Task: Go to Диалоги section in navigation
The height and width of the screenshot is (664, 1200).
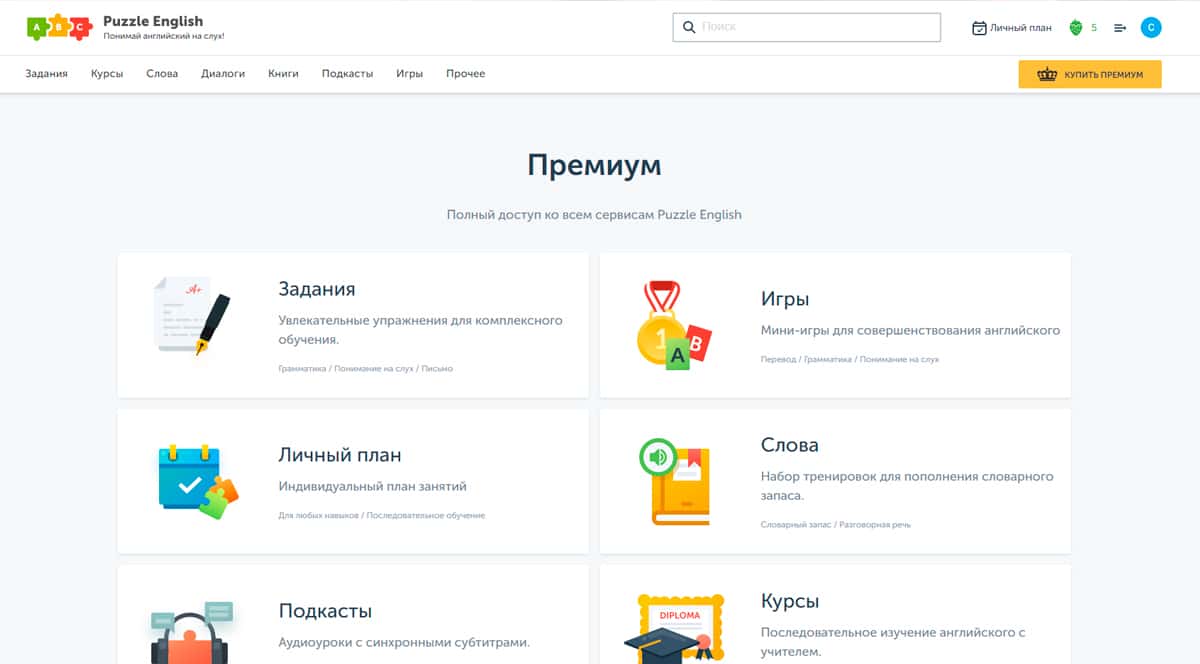Action: [x=223, y=74]
